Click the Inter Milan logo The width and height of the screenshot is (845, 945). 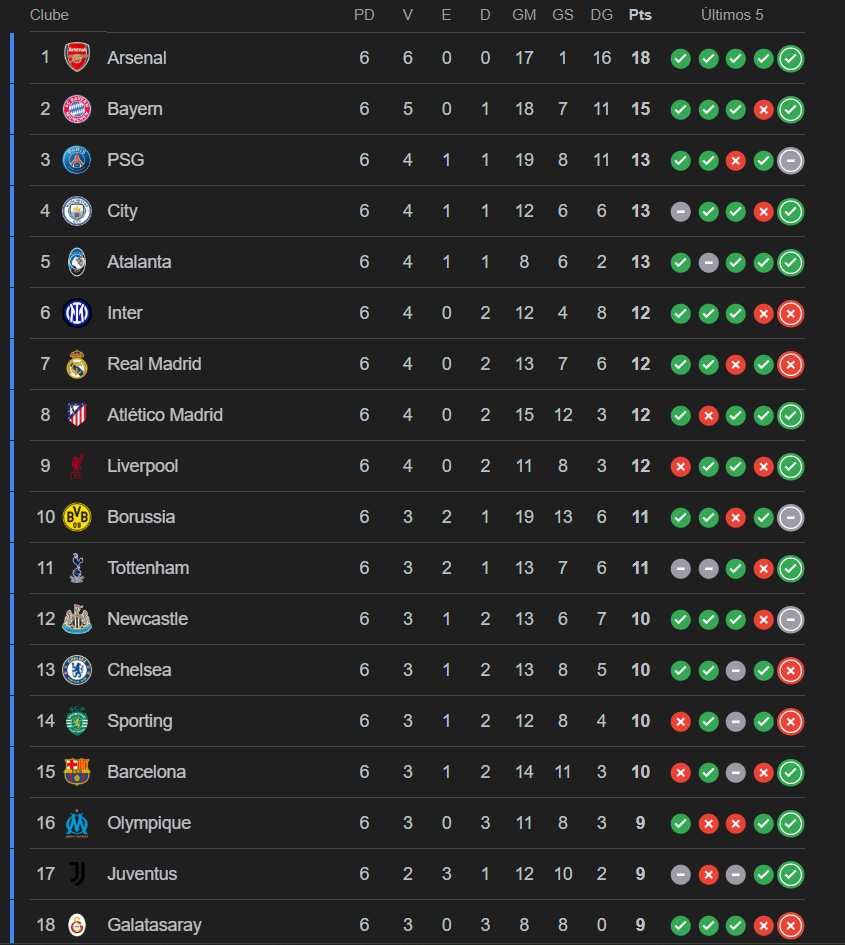click(x=77, y=313)
